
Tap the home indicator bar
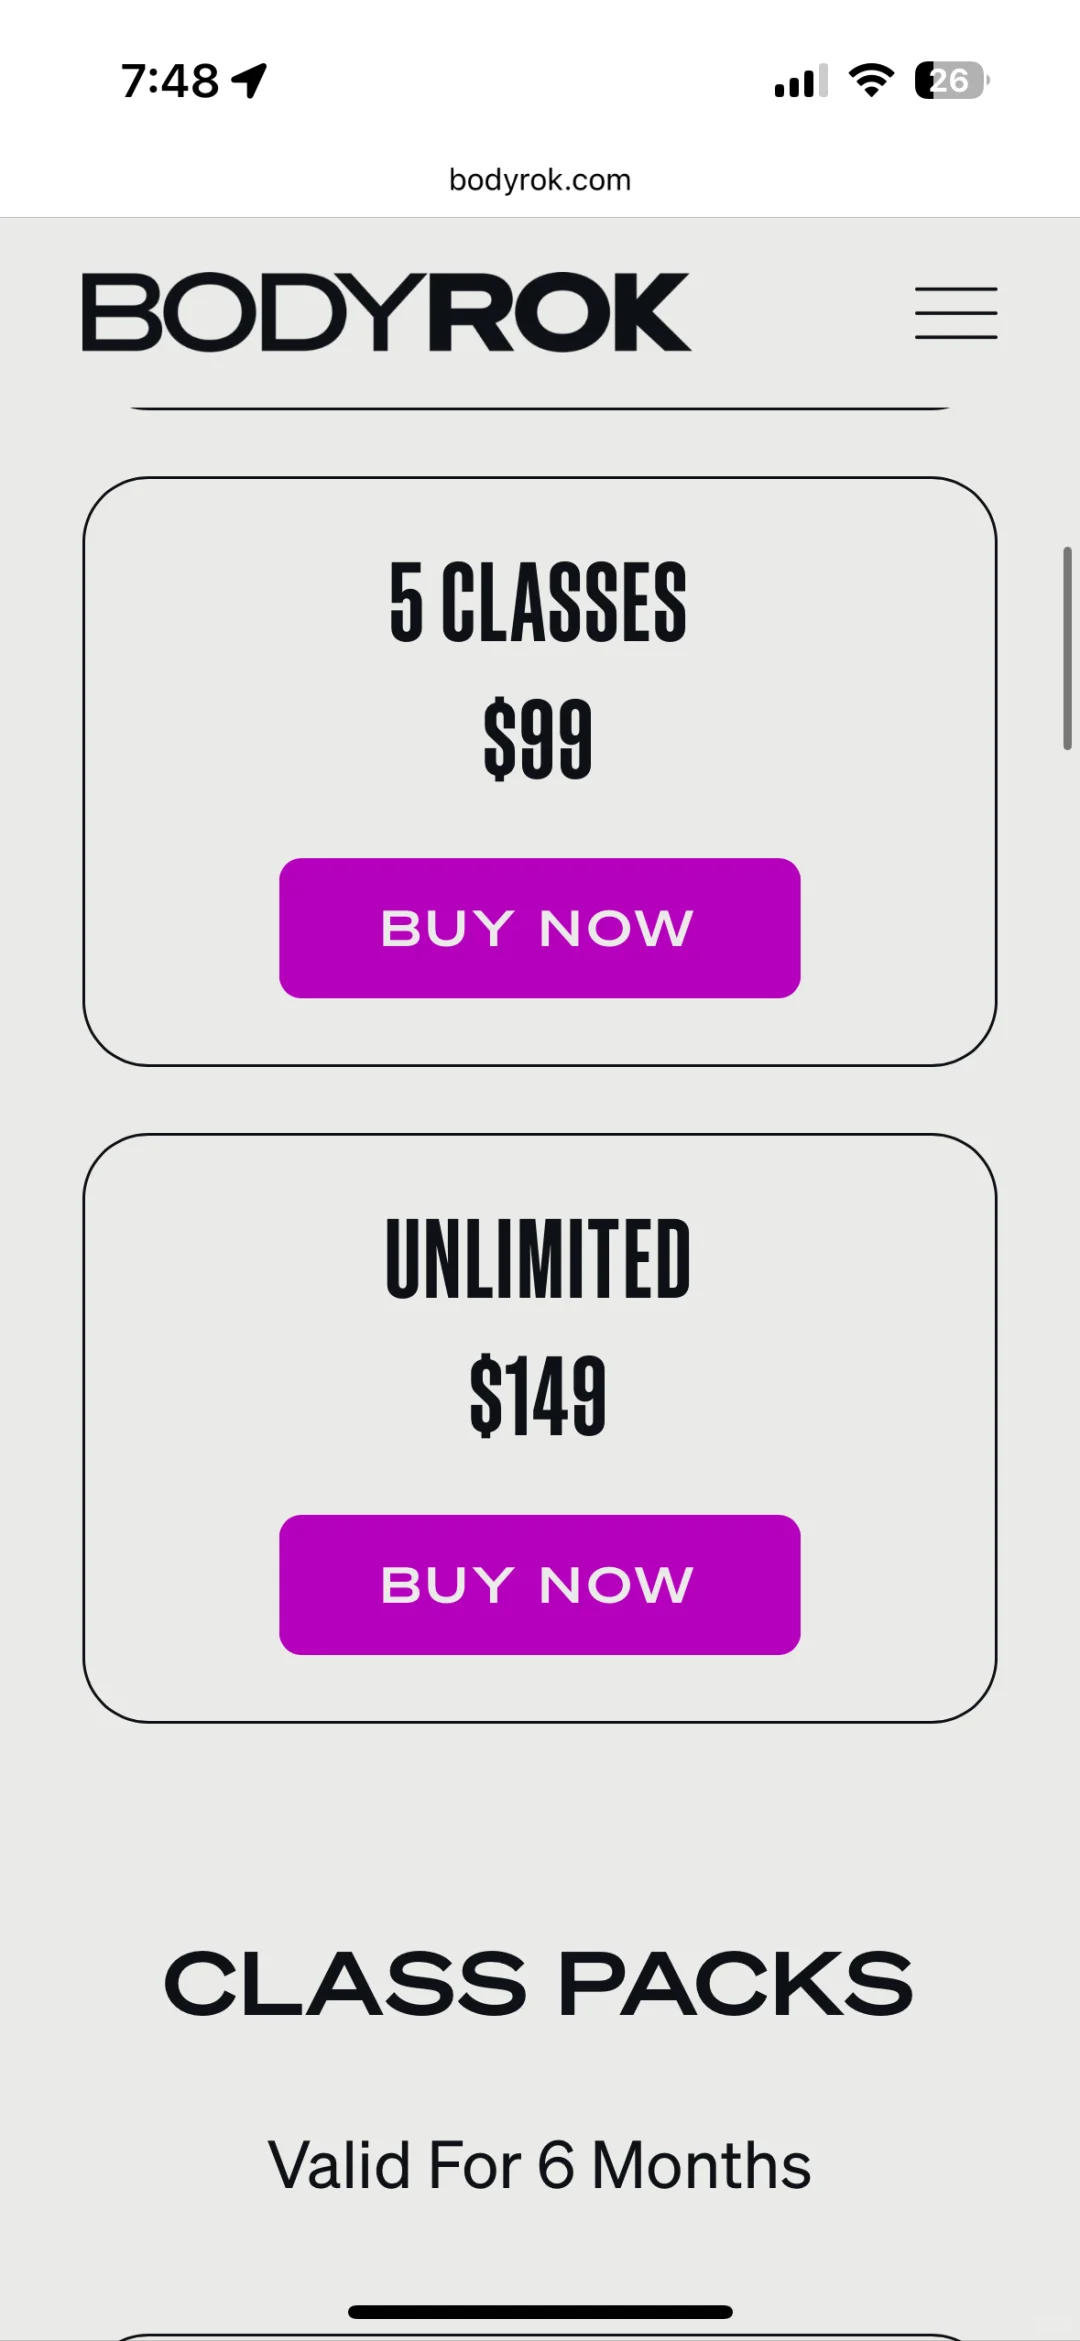(x=540, y=2311)
